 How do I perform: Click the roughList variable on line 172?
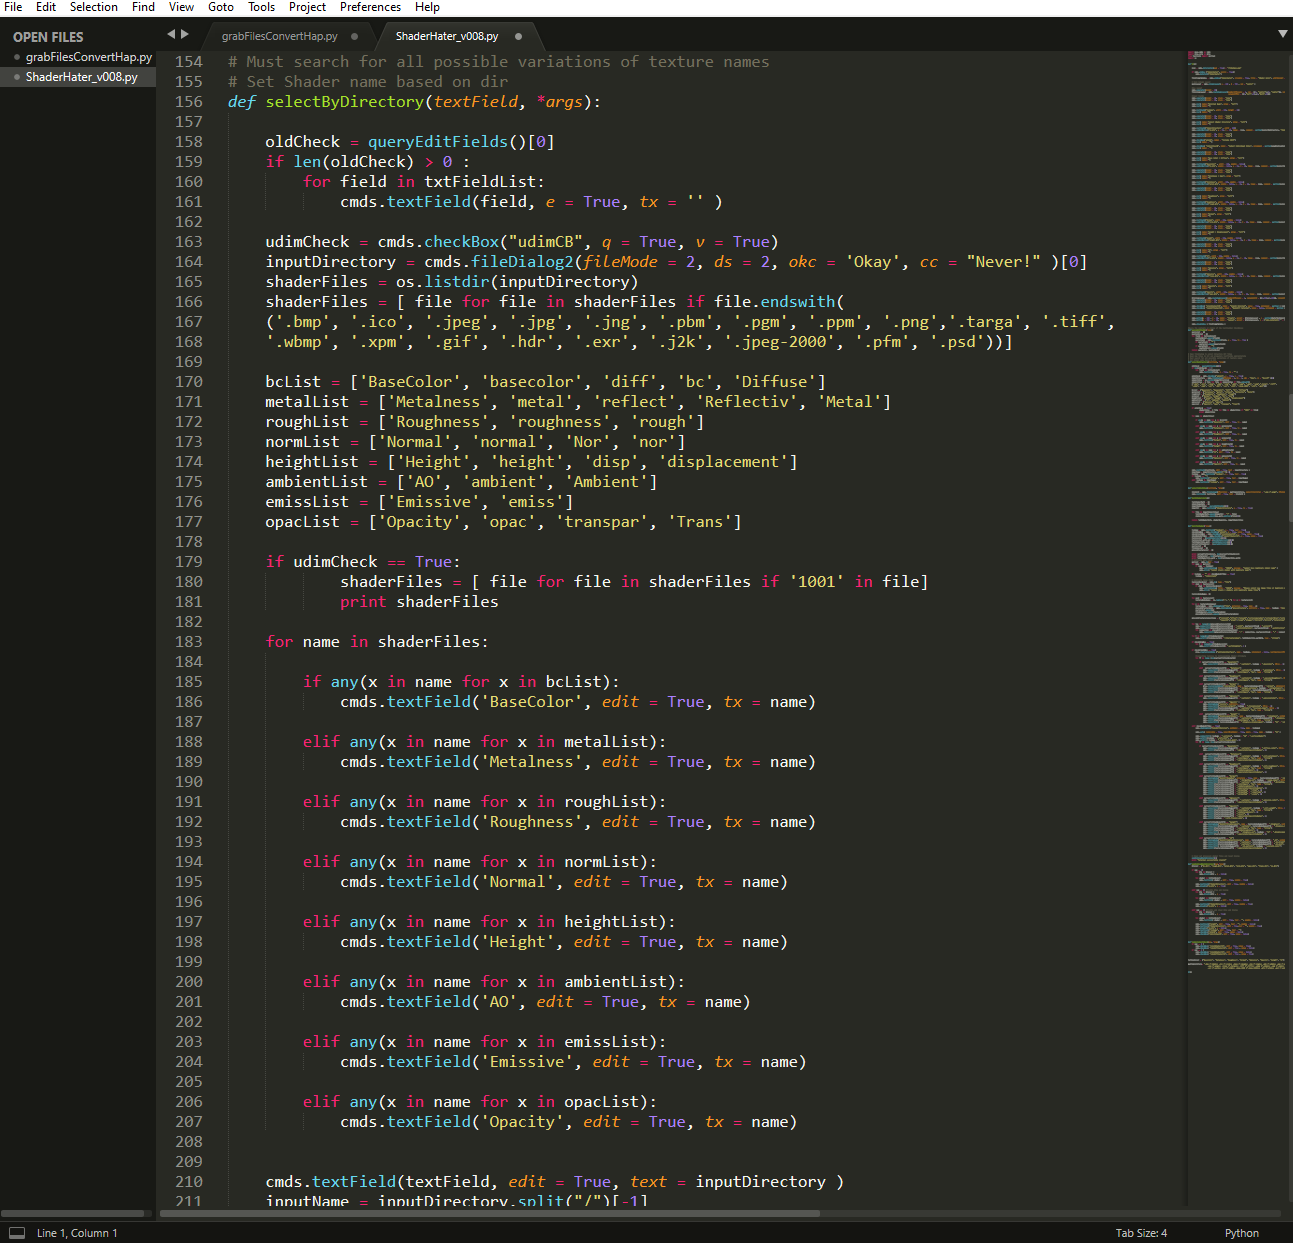click(307, 422)
